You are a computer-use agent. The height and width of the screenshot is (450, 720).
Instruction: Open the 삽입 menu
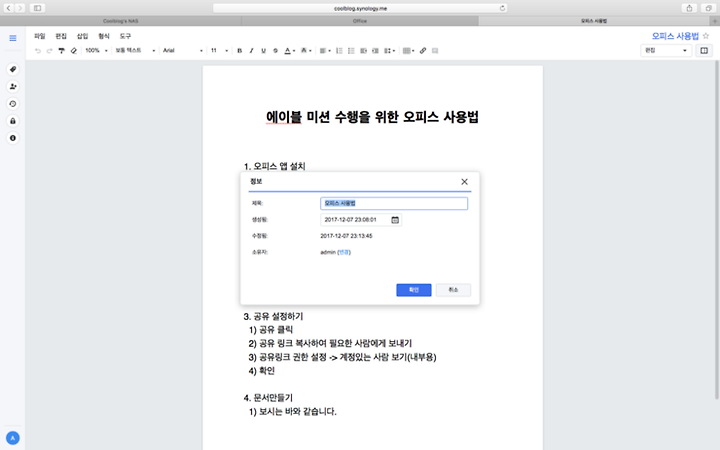coord(82,36)
